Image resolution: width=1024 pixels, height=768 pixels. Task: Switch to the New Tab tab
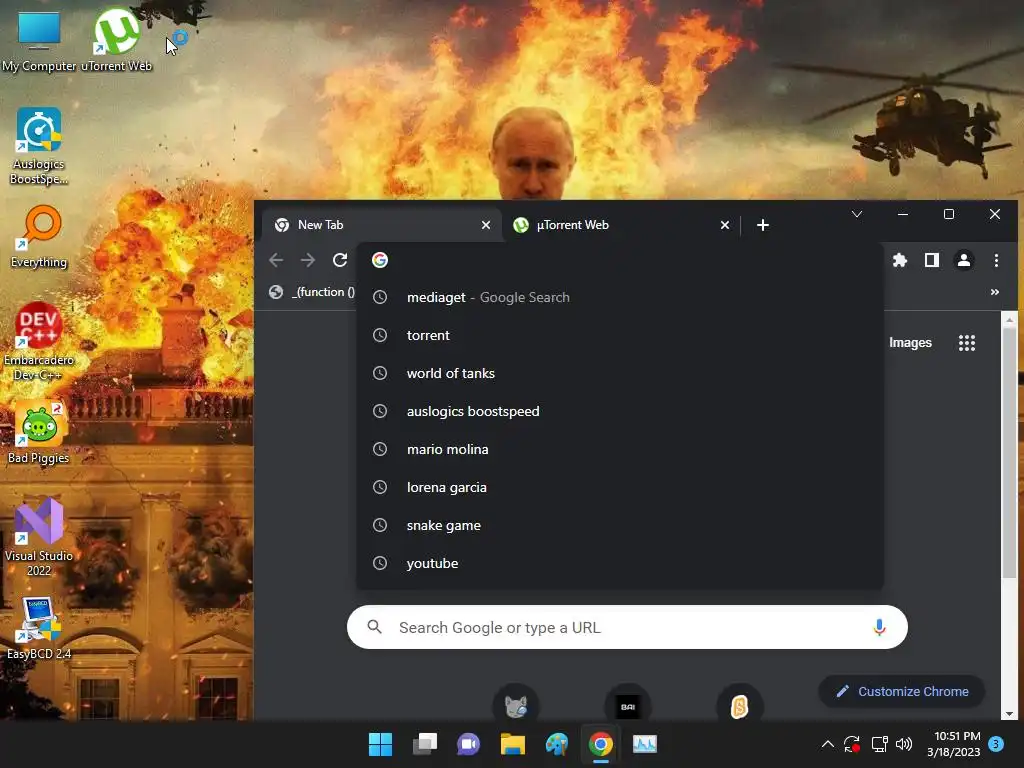[382, 225]
